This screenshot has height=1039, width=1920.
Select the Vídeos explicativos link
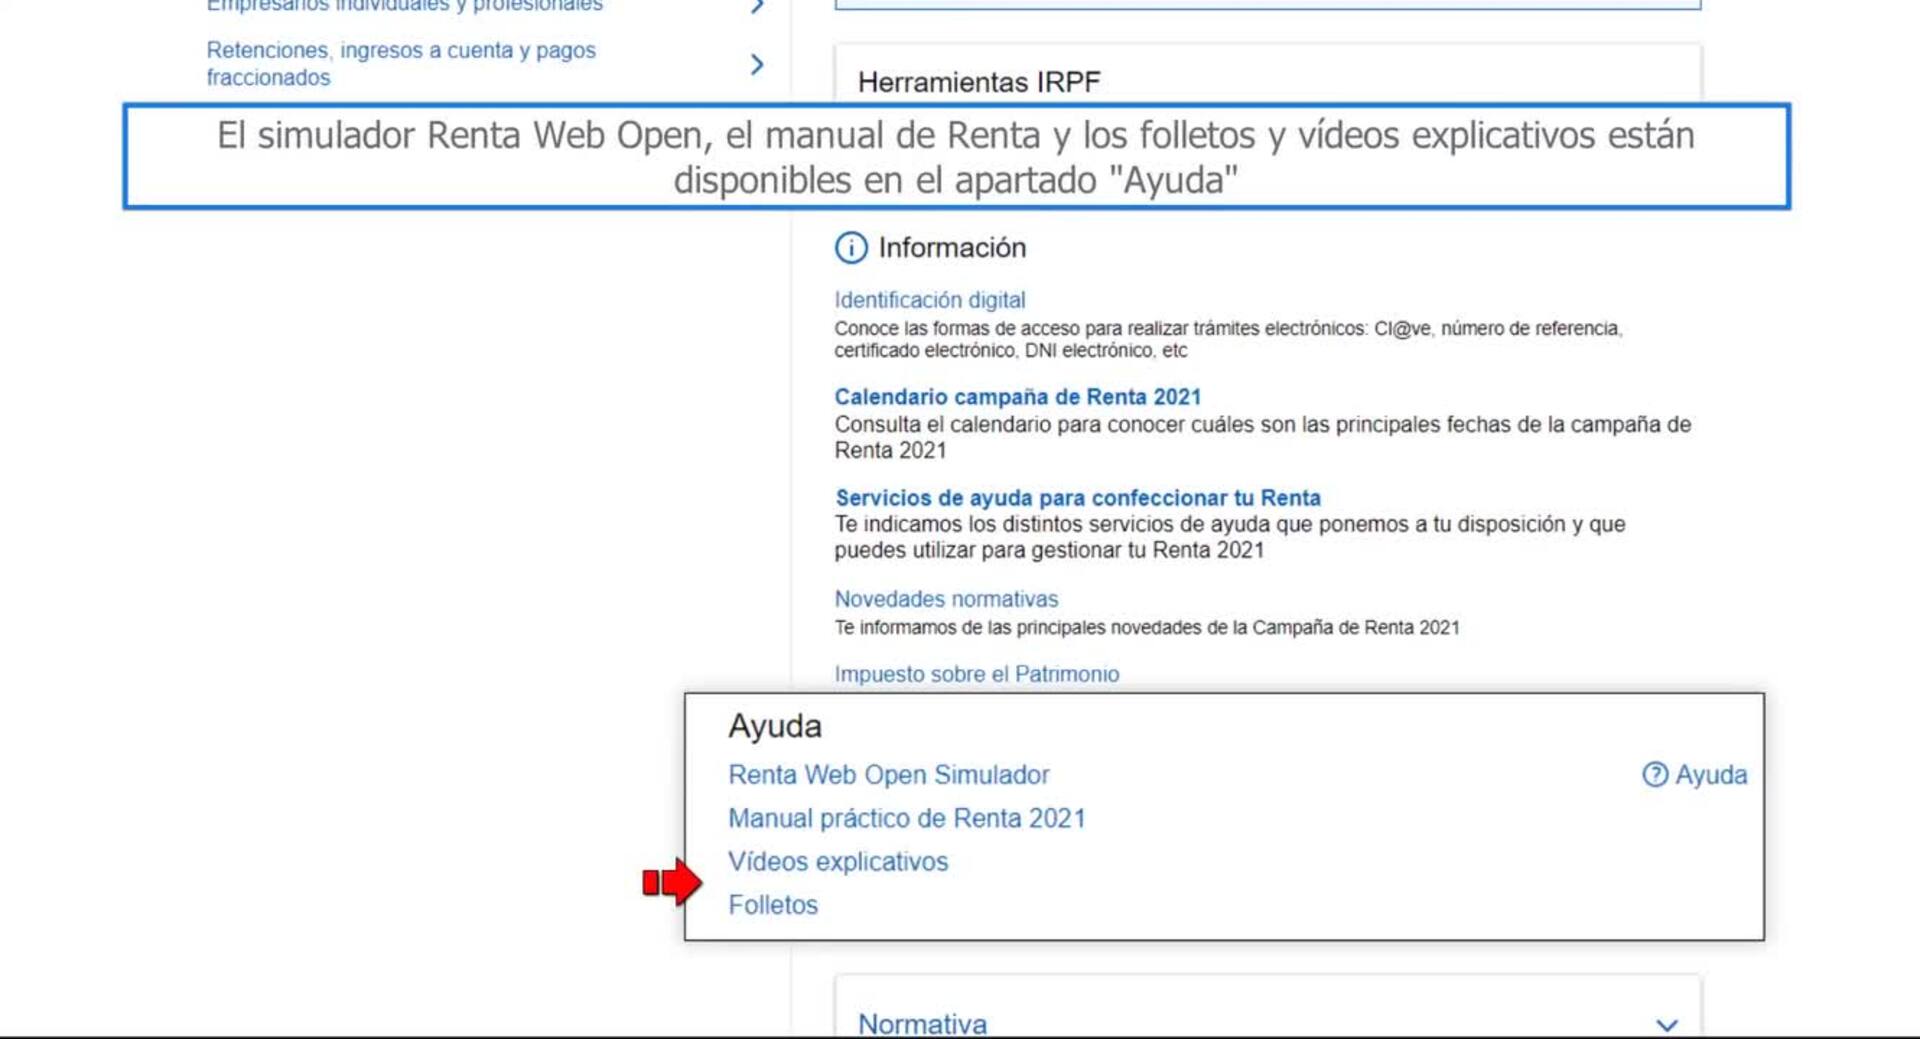(837, 862)
